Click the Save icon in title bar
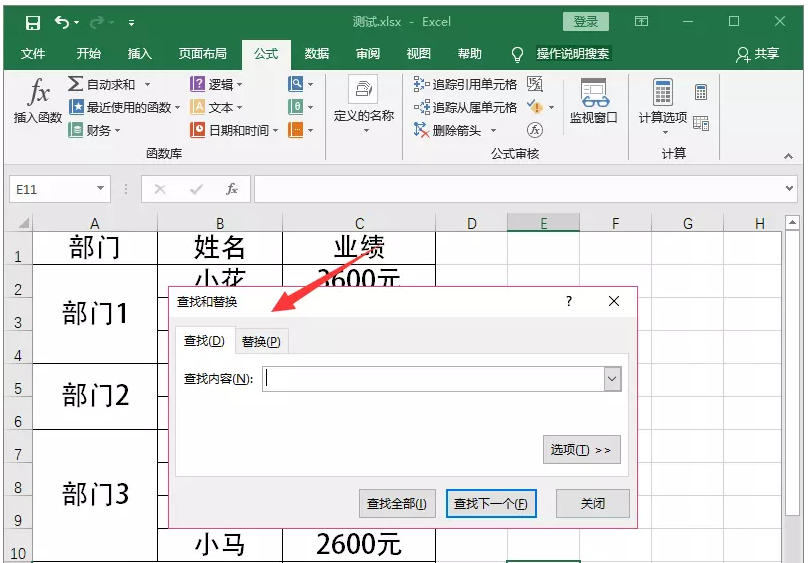This screenshot has height=563, width=812. [x=32, y=22]
